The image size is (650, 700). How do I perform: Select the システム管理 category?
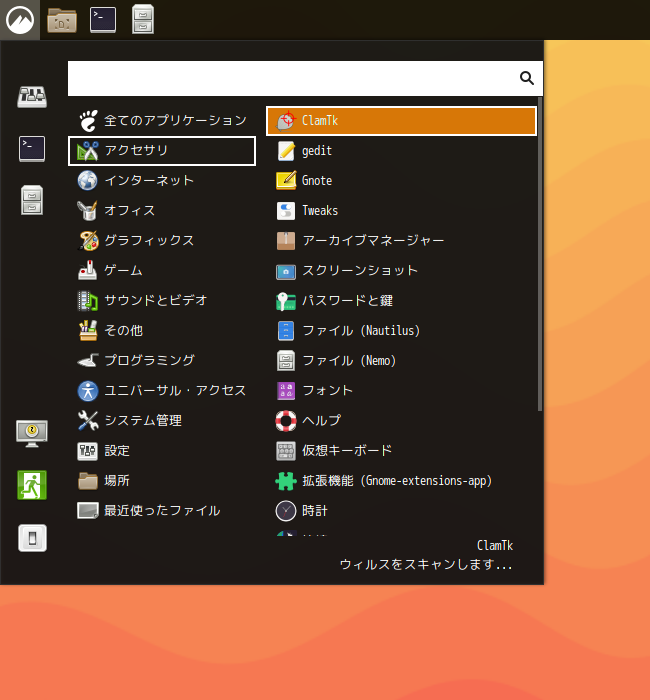tap(162, 421)
